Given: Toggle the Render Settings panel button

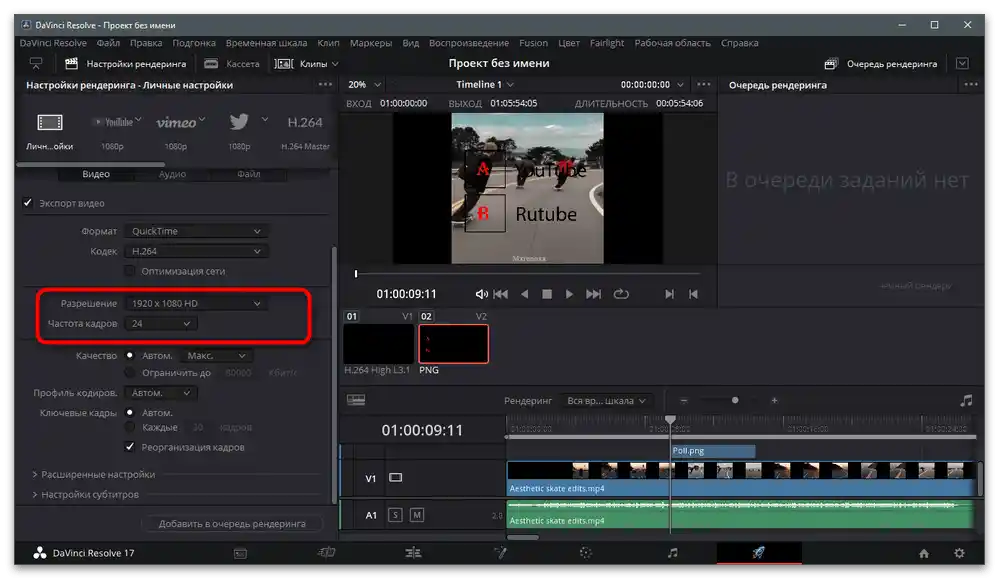Looking at the screenshot, I should 126,64.
